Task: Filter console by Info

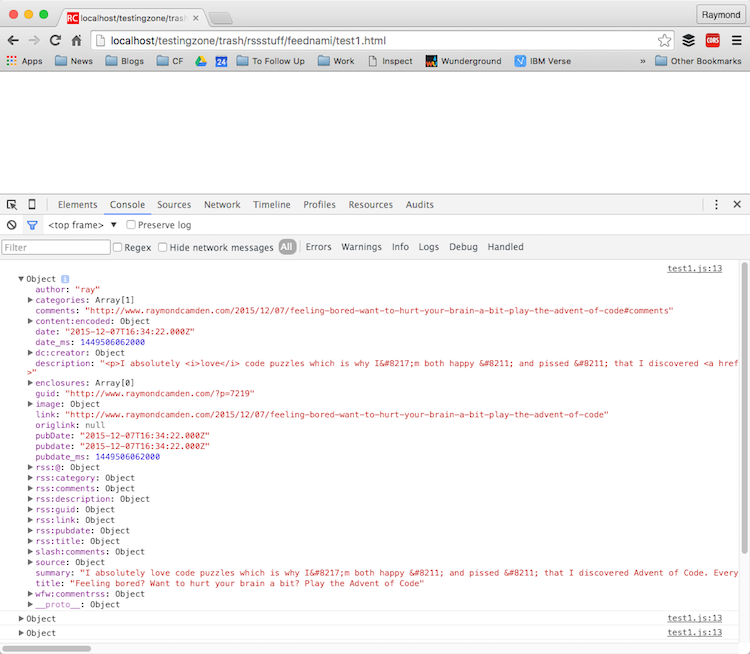Action: [x=400, y=247]
